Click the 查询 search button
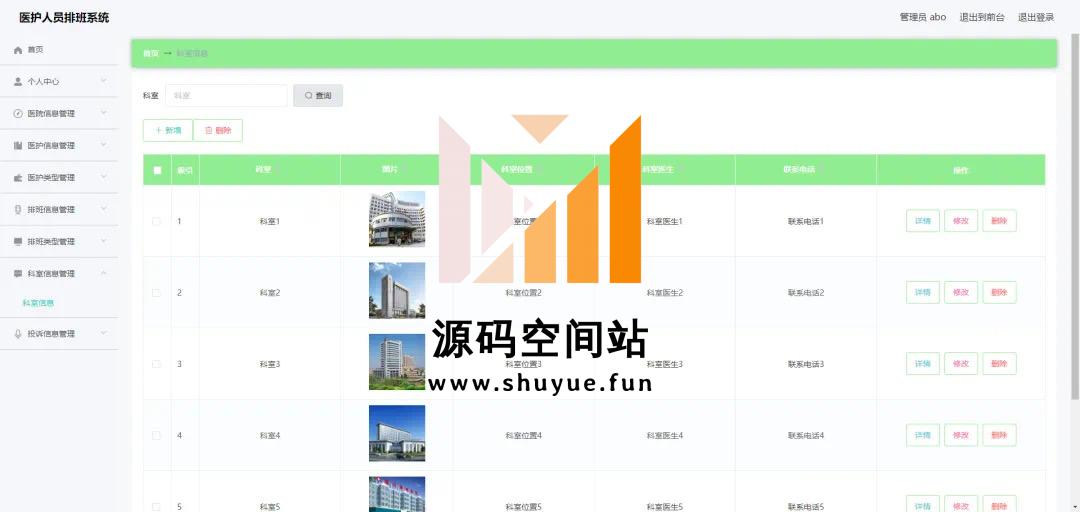Image resolution: width=1080 pixels, height=512 pixels. coord(318,96)
